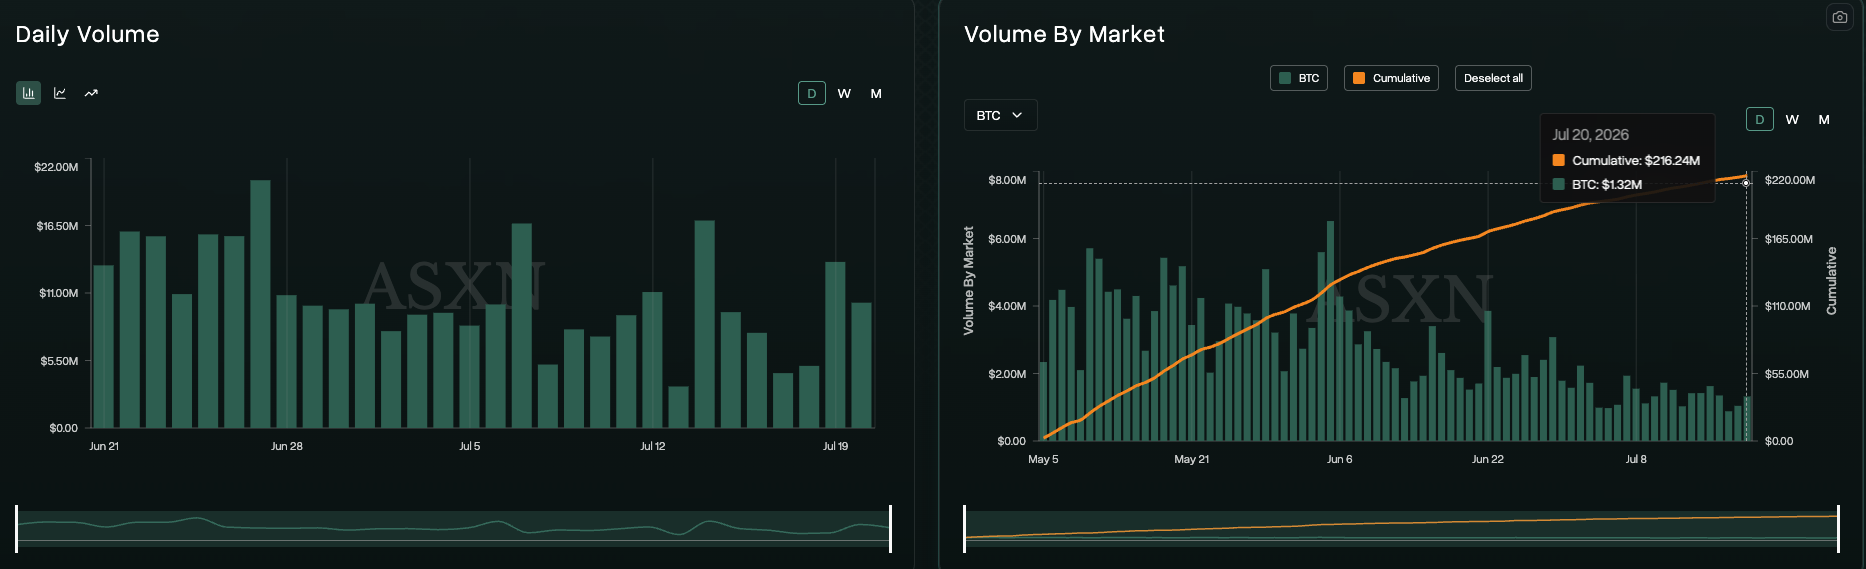The image size is (1866, 569).
Task: Switch Daily Volume to weekly W
Action: (x=844, y=93)
